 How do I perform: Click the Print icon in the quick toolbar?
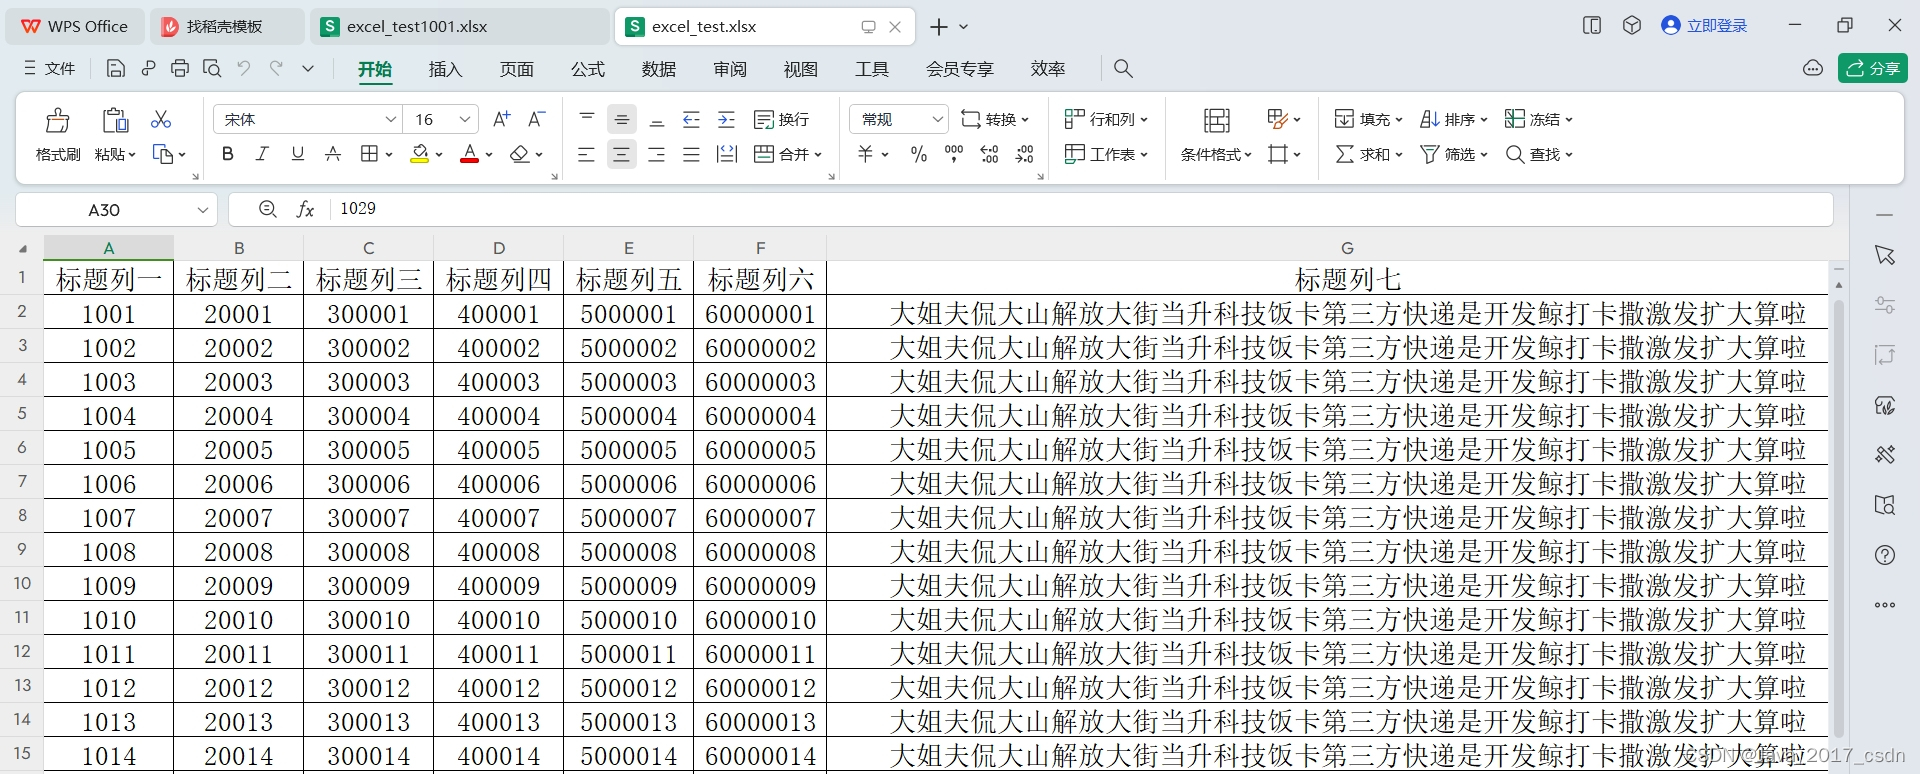coord(180,68)
